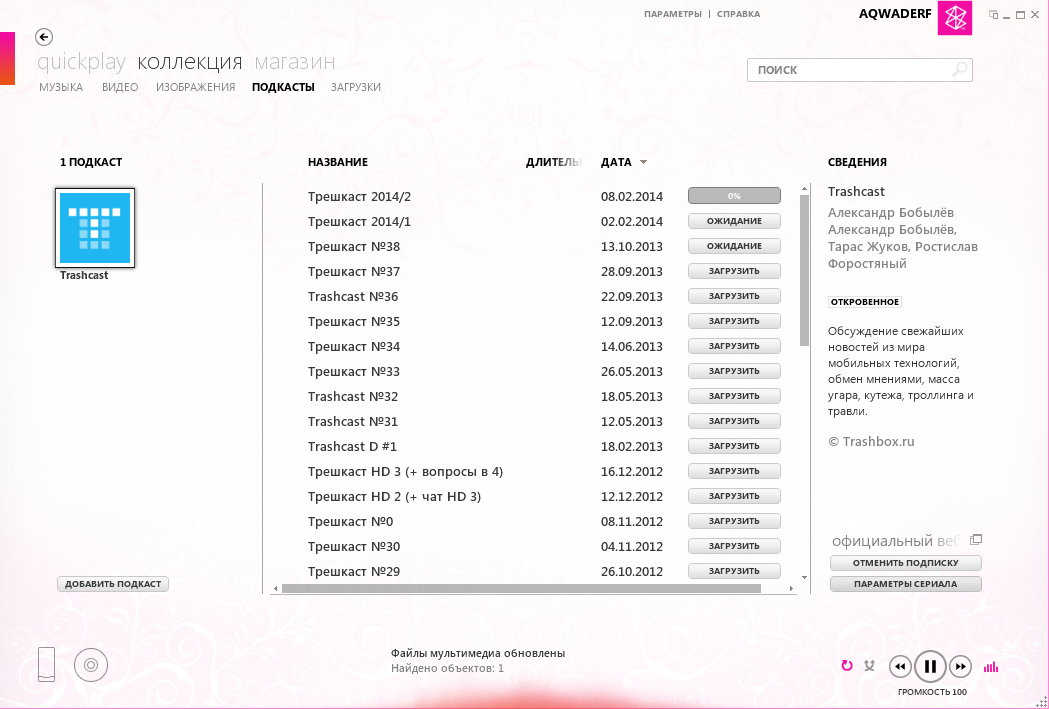
Task: Sort by ДАТА column arrow
Action: (644, 163)
